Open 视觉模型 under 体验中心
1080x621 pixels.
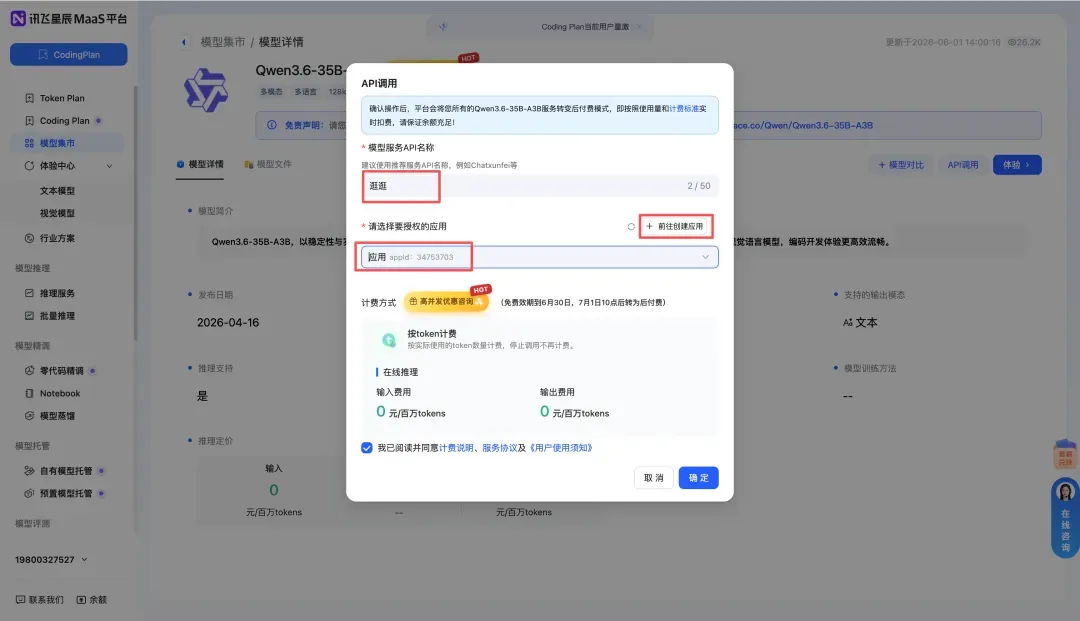(57, 213)
